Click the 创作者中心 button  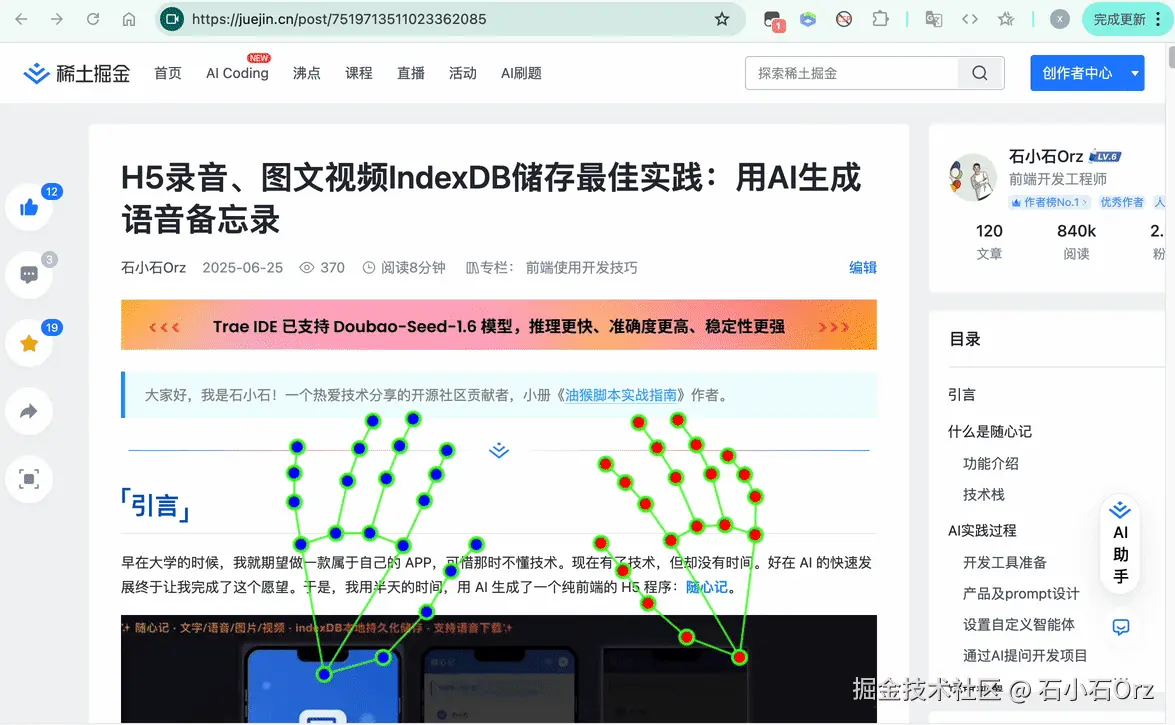pos(1078,73)
